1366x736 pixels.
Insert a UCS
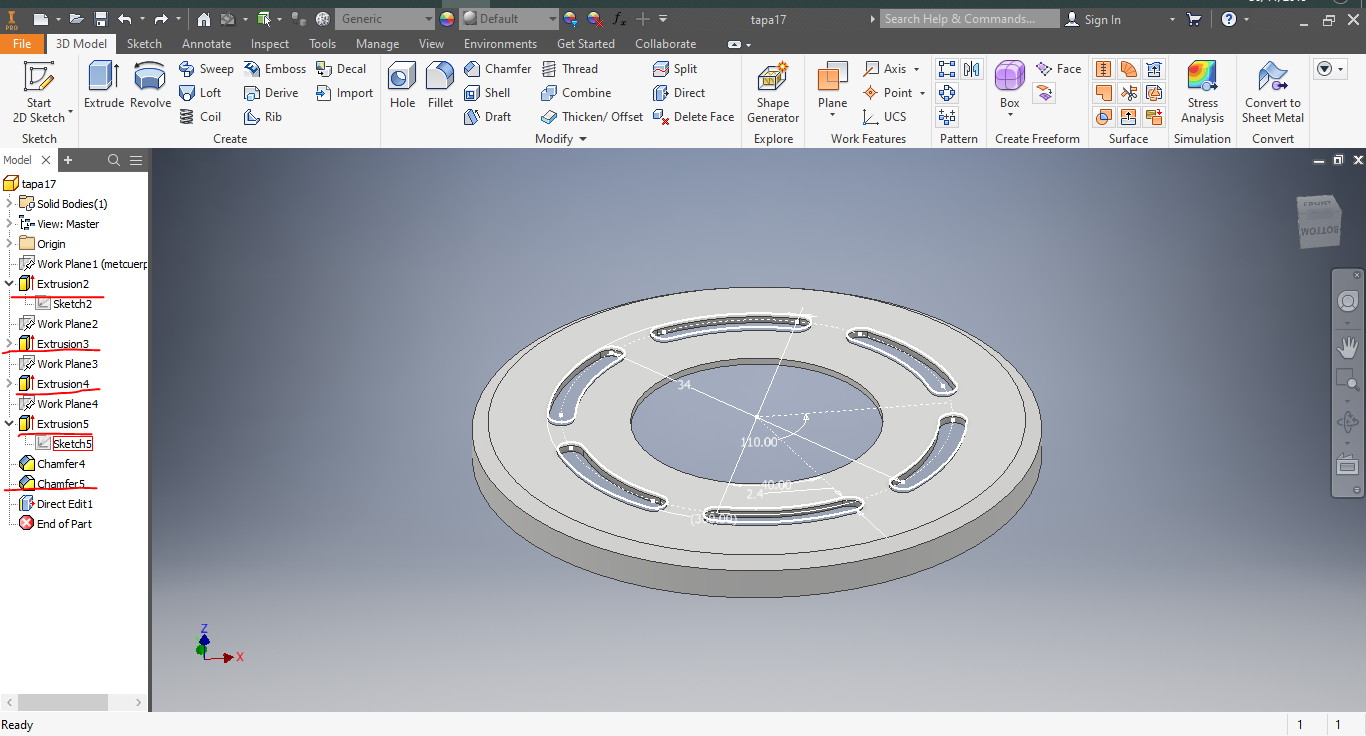(x=884, y=117)
